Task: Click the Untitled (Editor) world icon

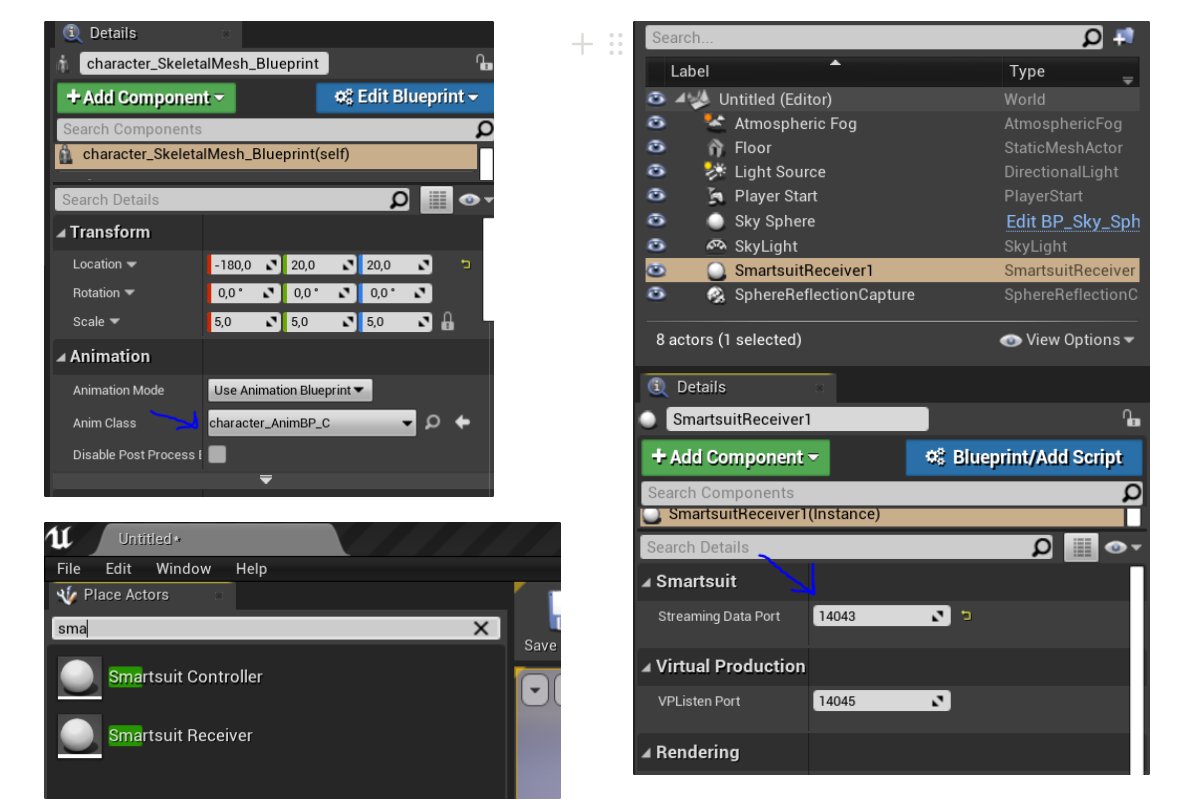Action: tap(699, 99)
